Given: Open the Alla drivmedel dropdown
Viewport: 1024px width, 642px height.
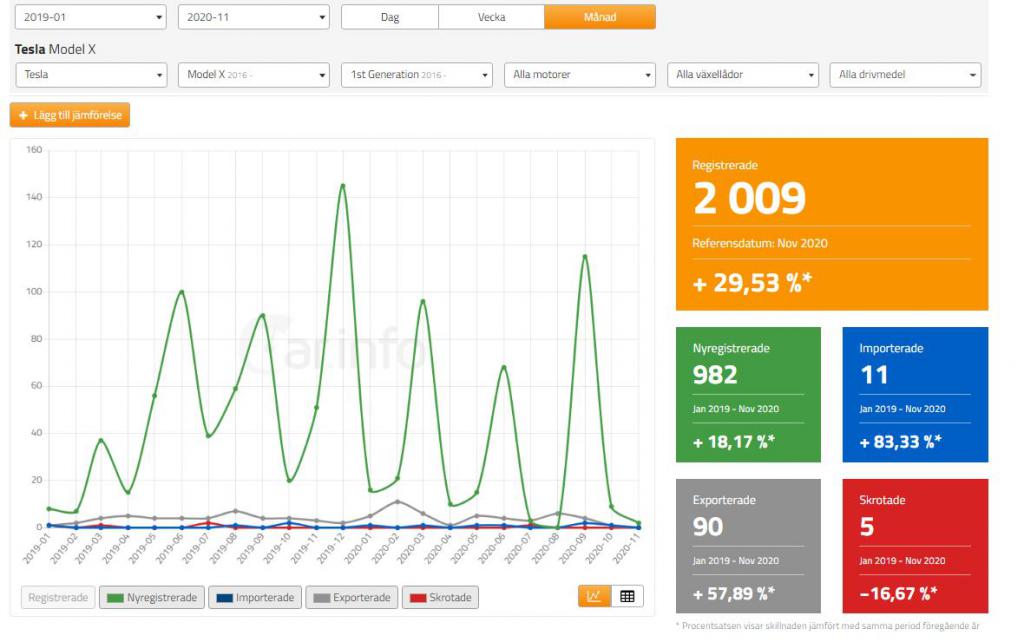Looking at the screenshot, I should 905,75.
